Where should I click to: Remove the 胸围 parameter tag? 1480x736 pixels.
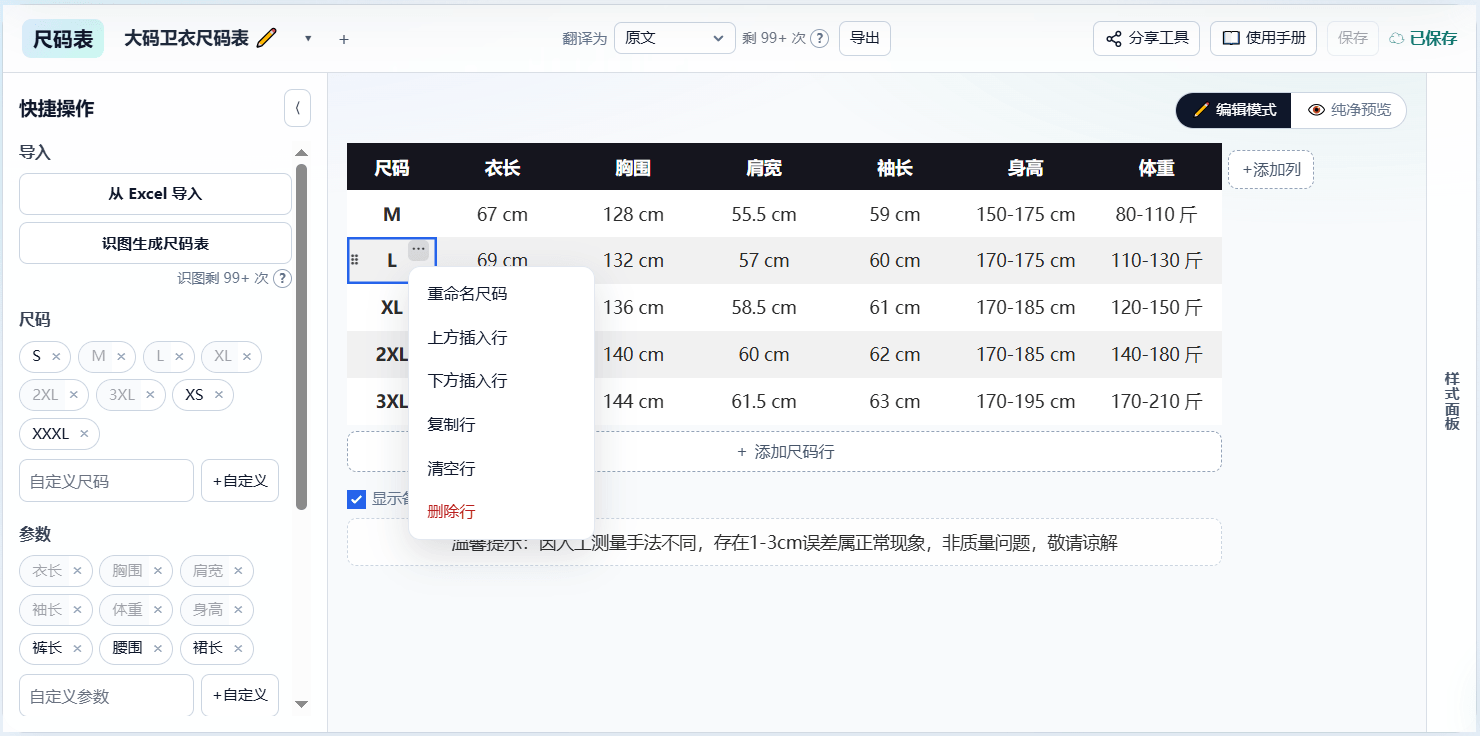(157, 571)
